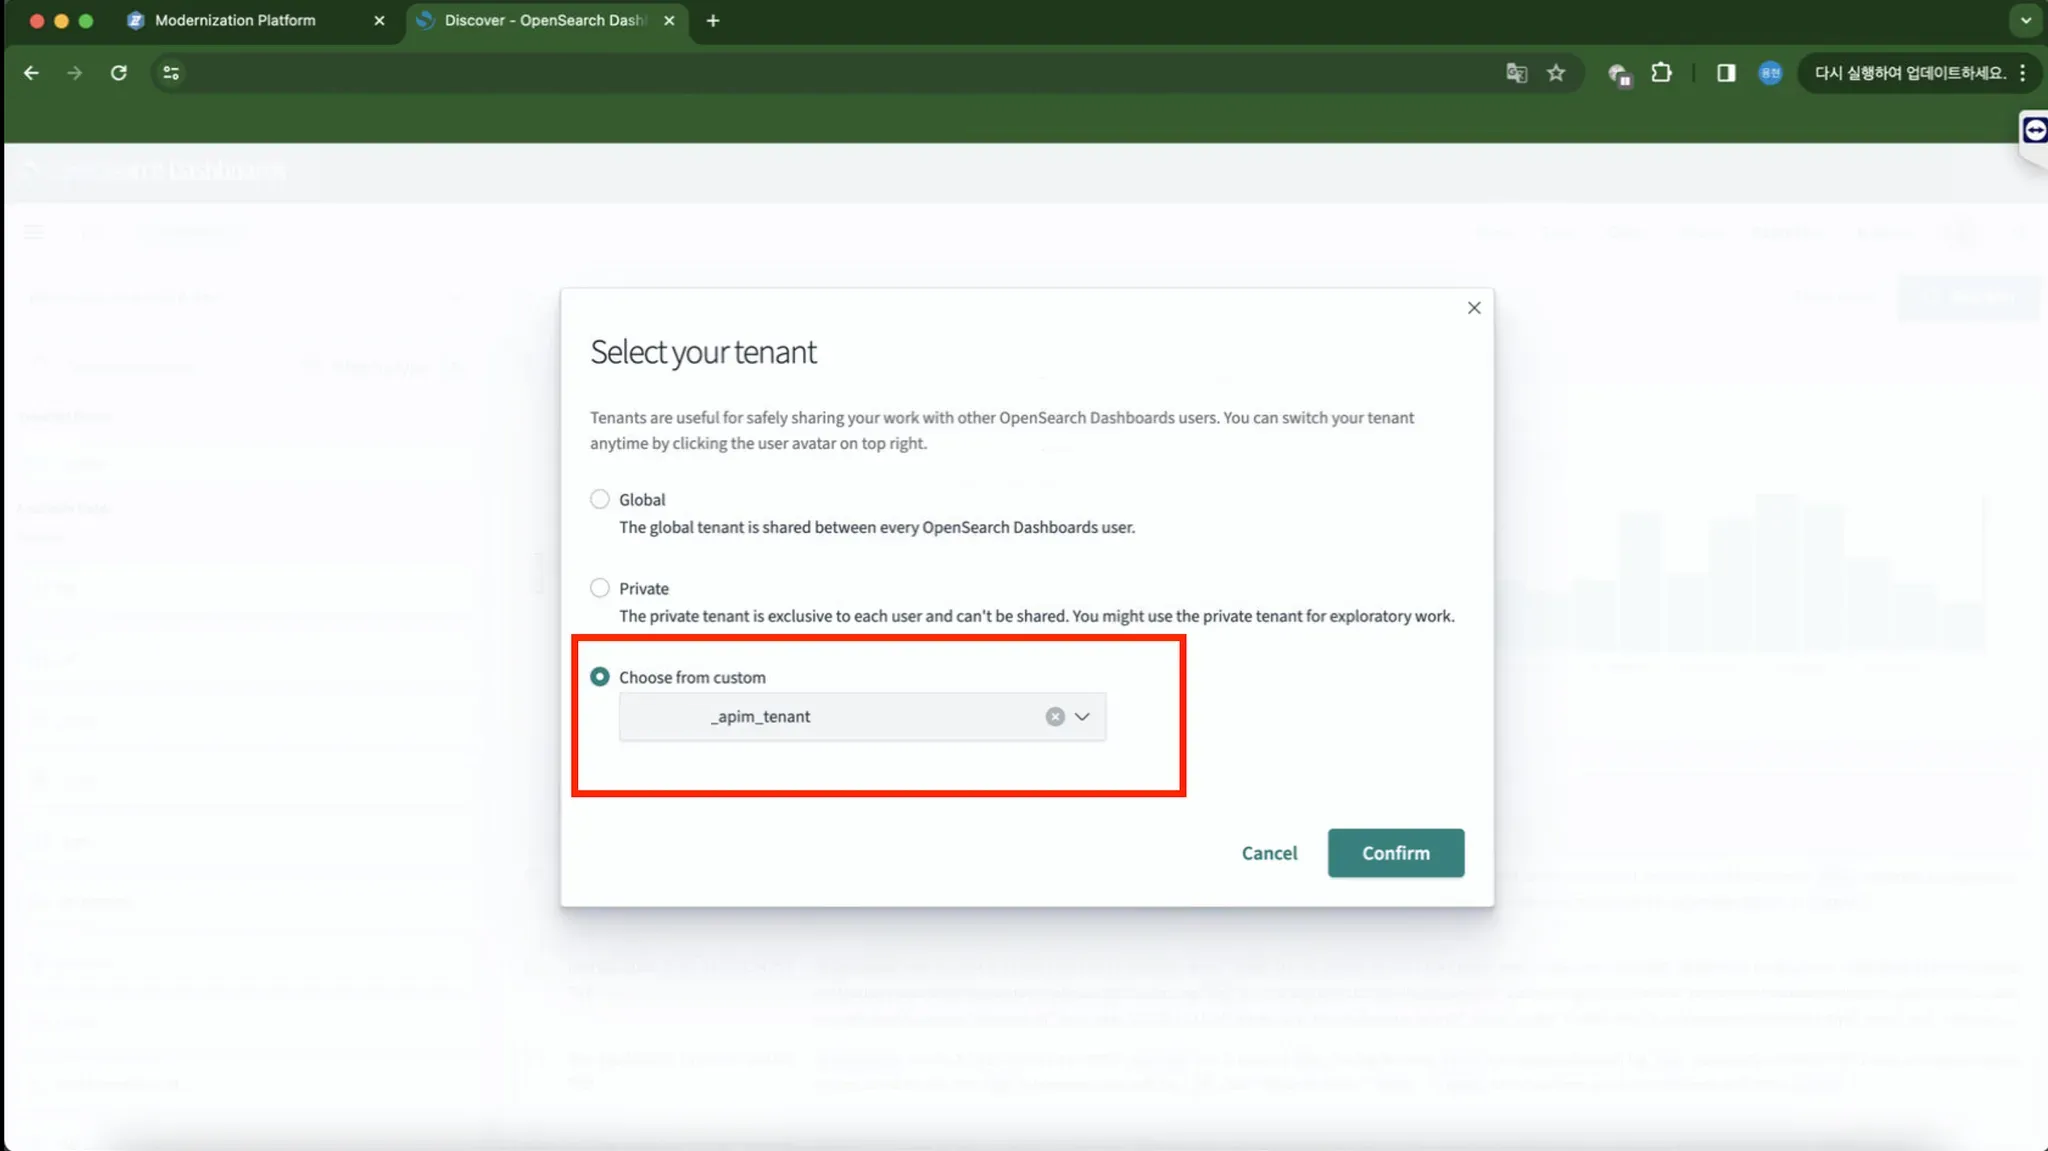Close the Select your tenant dialog

[1473, 308]
